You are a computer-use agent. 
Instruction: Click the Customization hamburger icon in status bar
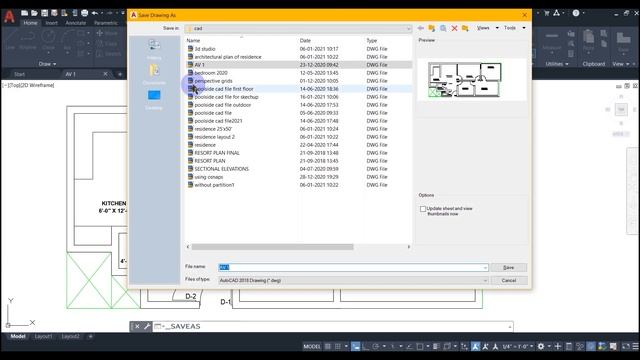tap(635, 347)
